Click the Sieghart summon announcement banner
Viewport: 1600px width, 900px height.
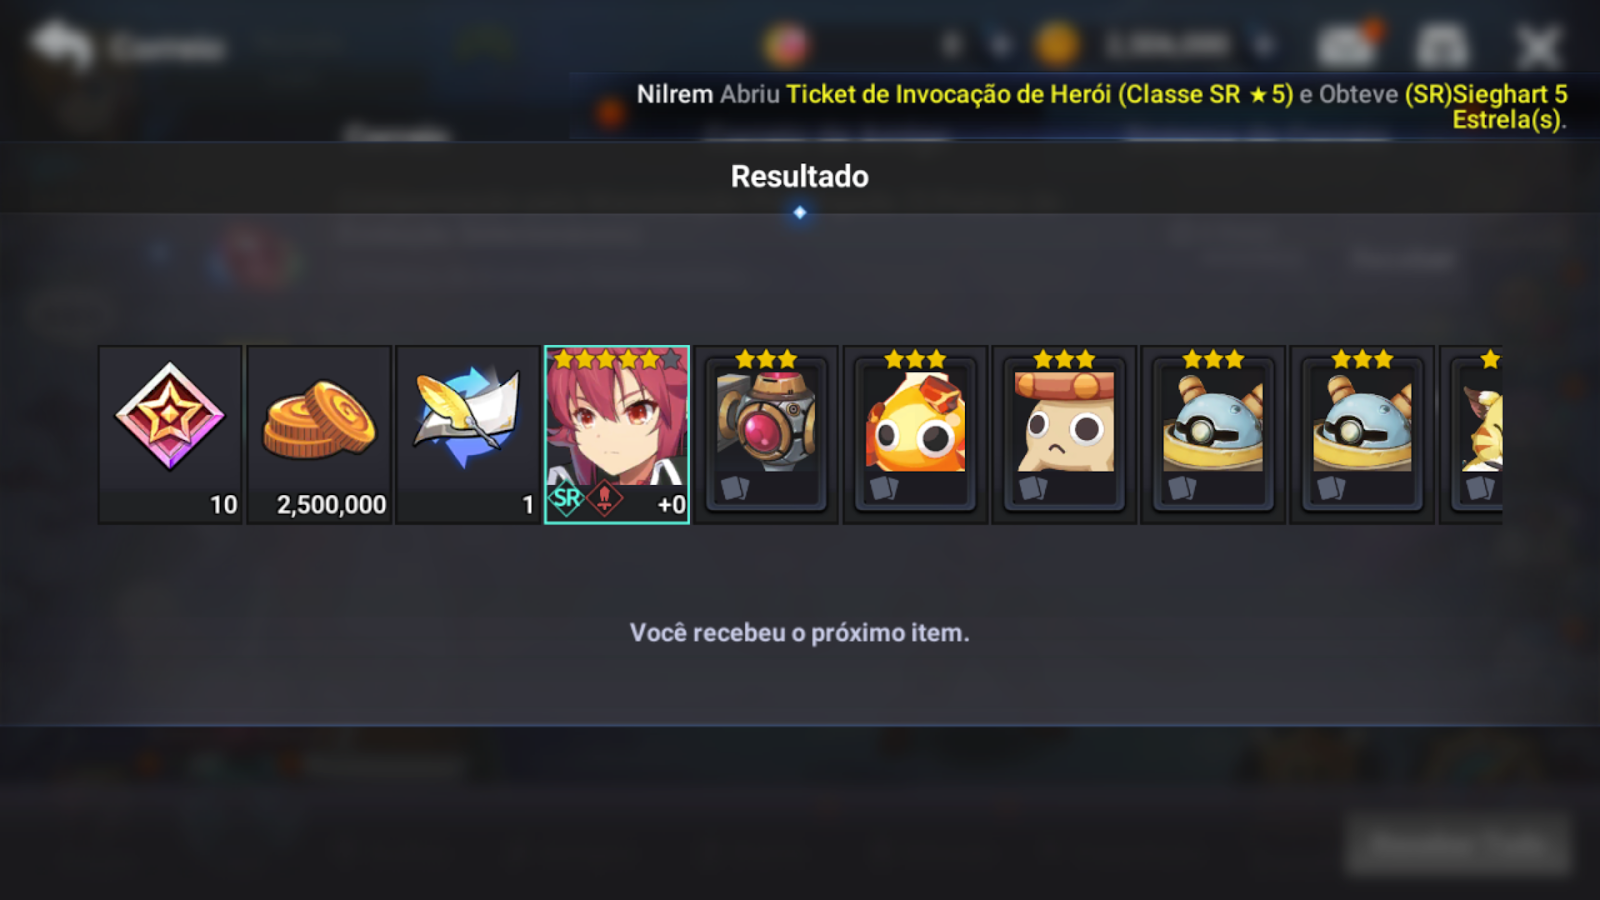tap(1100, 106)
